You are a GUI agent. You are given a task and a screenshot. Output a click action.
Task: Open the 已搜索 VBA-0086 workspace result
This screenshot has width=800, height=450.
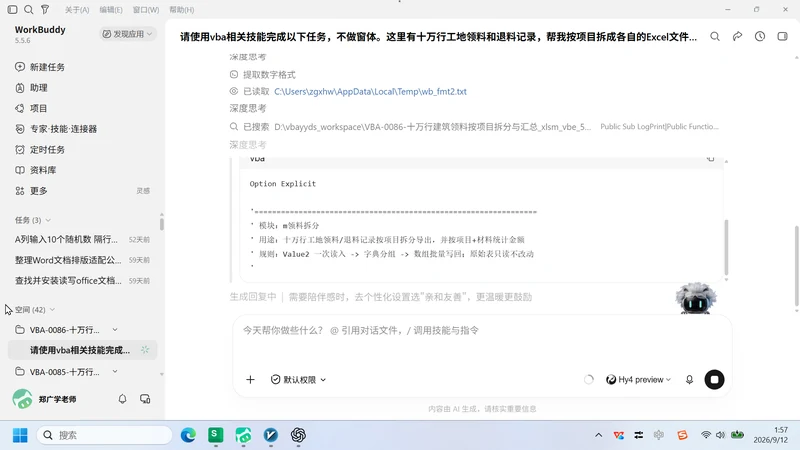(433, 127)
